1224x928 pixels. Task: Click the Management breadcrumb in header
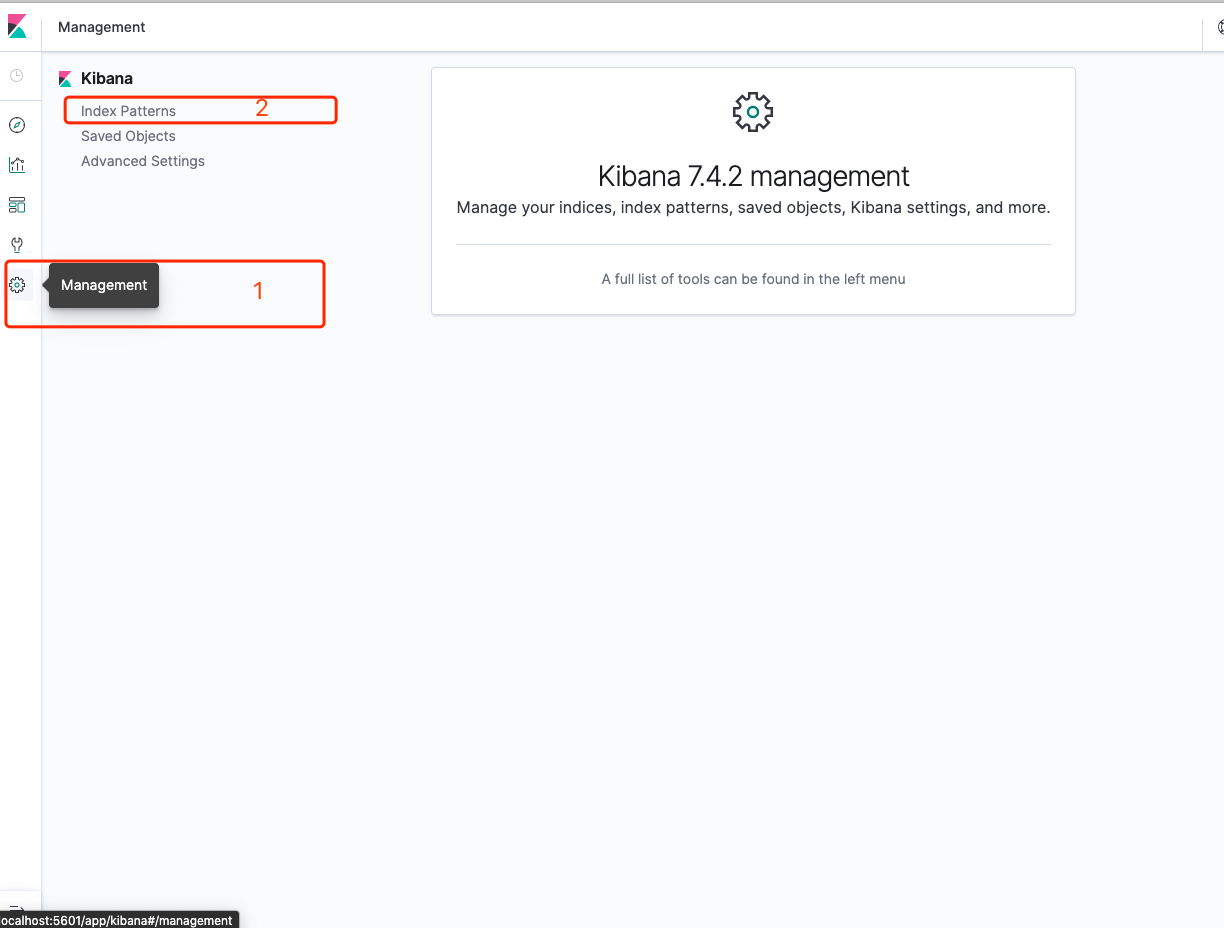tap(102, 27)
